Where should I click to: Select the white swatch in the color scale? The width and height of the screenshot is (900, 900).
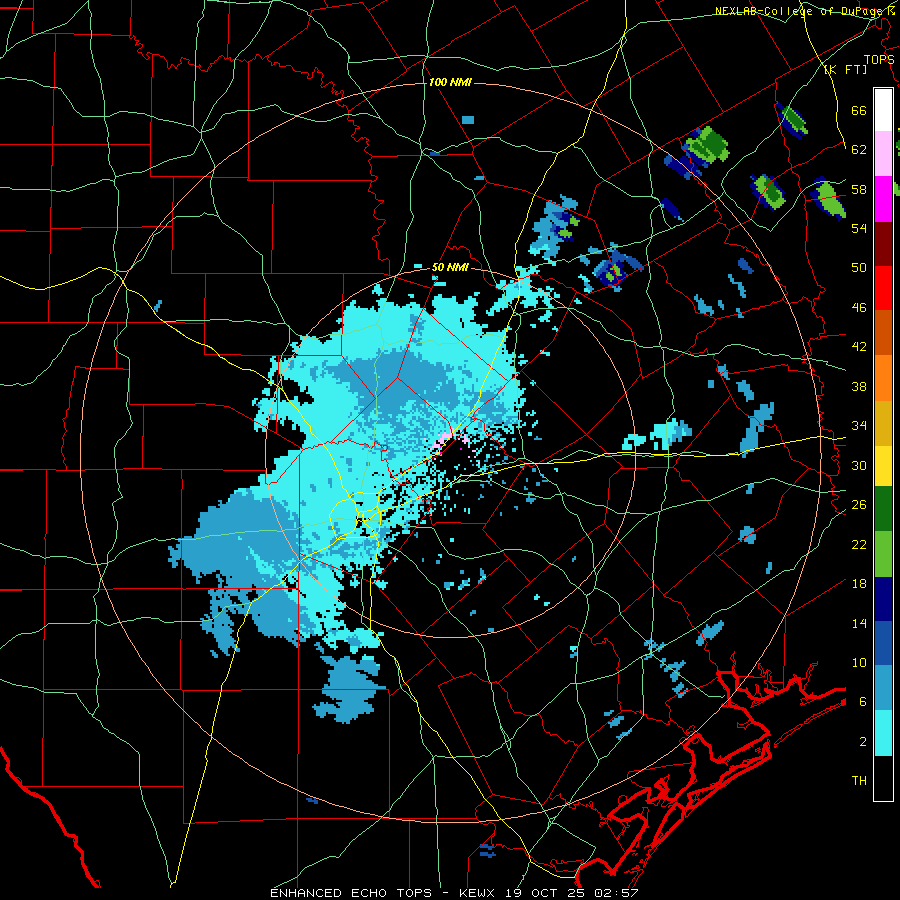883,110
